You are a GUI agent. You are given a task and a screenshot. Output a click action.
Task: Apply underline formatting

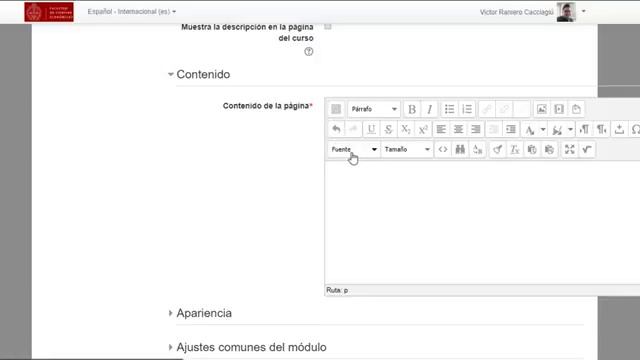(371, 129)
